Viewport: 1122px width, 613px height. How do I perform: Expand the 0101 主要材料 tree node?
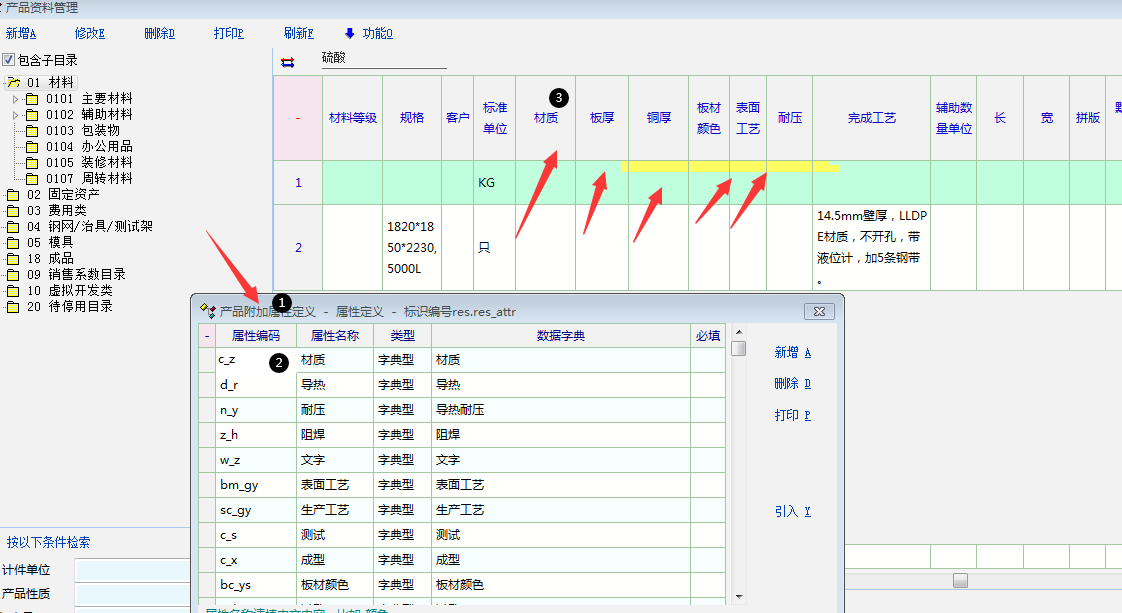(x=15, y=99)
